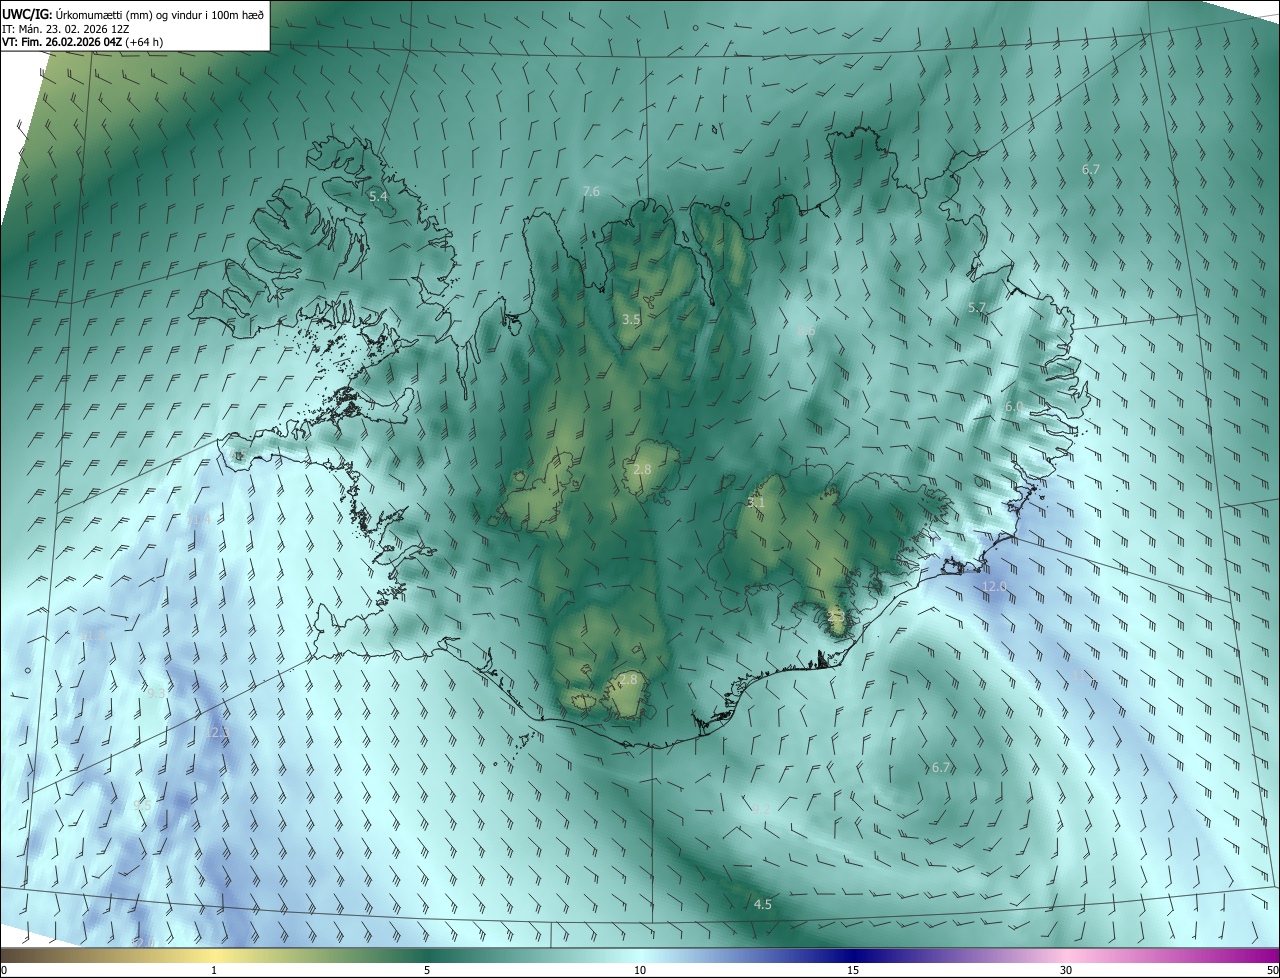Click the 'UWC/IG:' label in the header box

click(28, 13)
